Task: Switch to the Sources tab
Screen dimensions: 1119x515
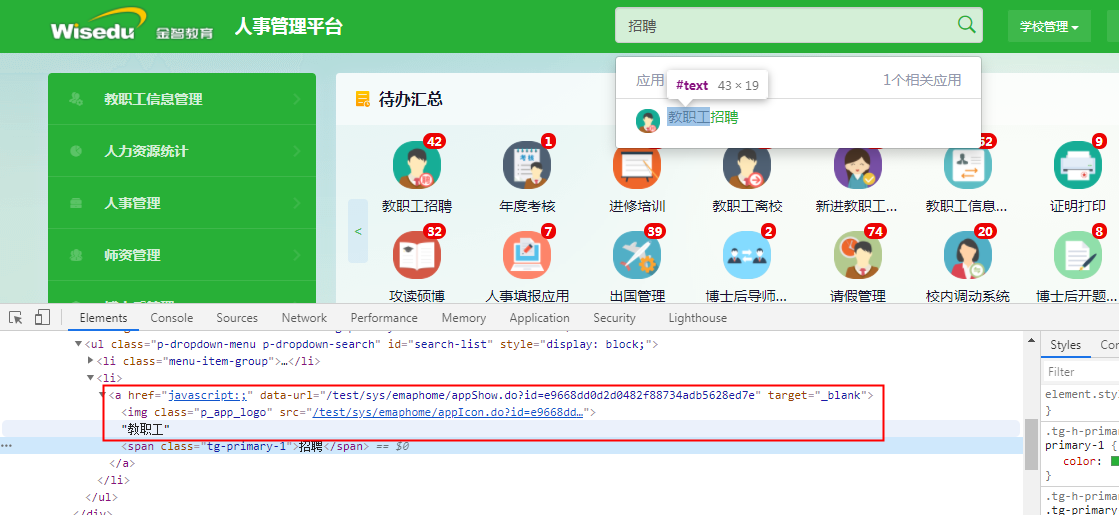Action: pos(237,318)
